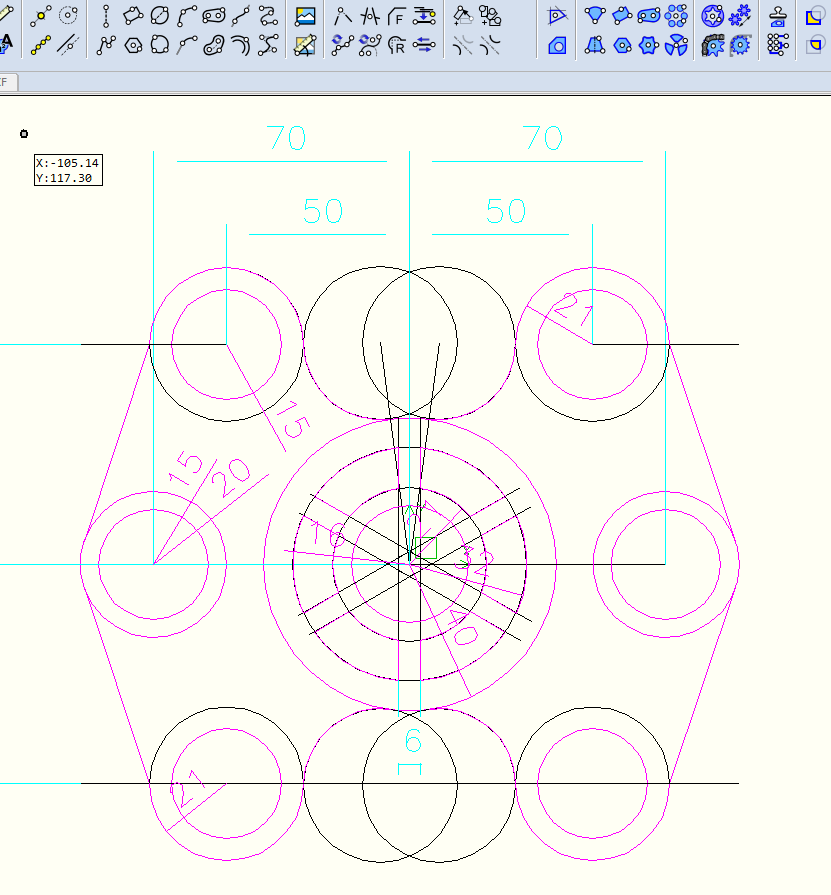Select the single point tool with yellow dot

coord(41,16)
